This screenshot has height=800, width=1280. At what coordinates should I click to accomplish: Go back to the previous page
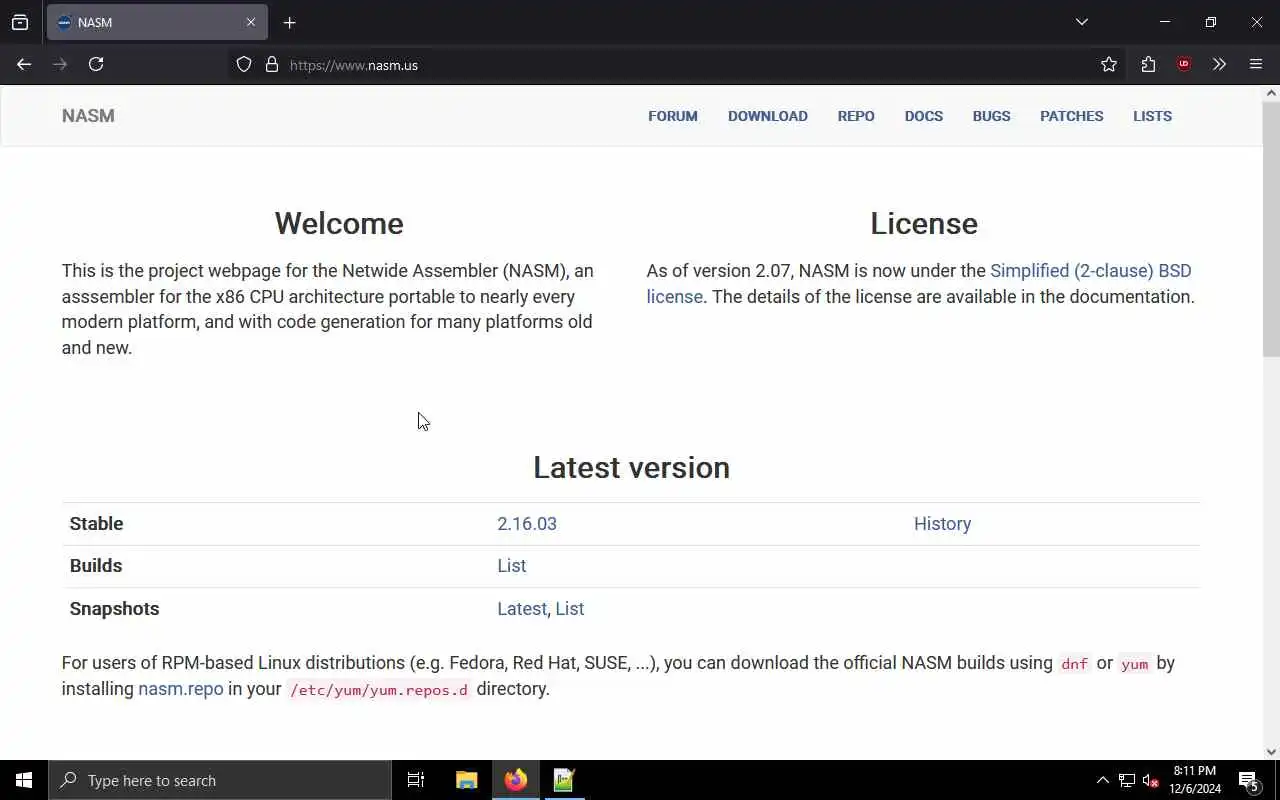(x=24, y=64)
